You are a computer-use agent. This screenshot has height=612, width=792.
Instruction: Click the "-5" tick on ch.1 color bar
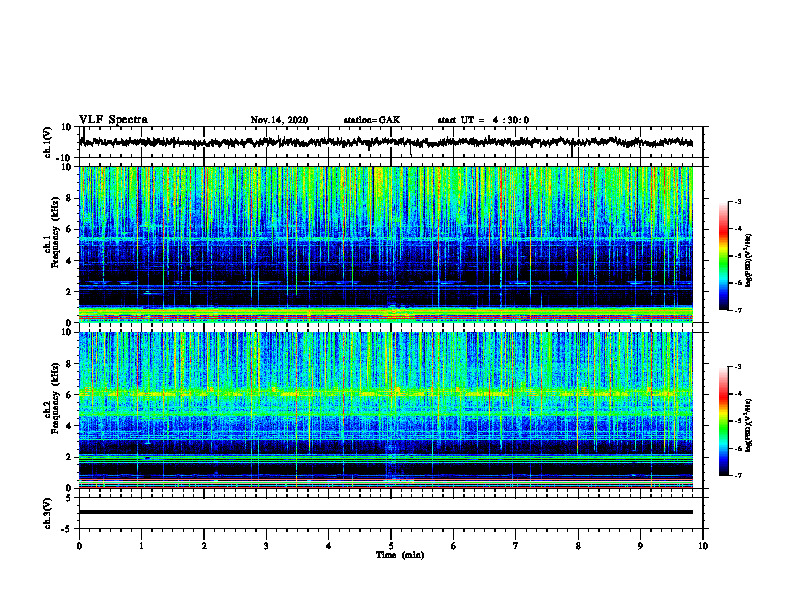737,256
